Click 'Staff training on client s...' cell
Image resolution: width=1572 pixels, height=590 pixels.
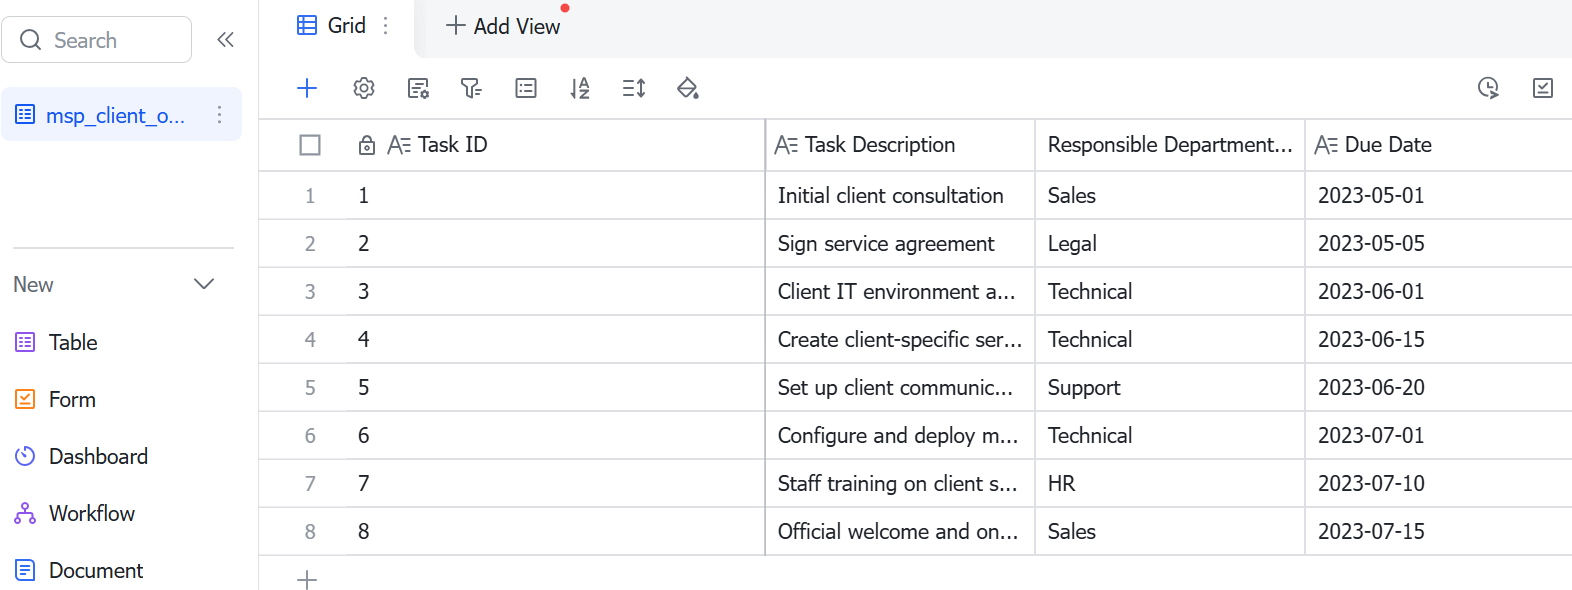pos(900,484)
